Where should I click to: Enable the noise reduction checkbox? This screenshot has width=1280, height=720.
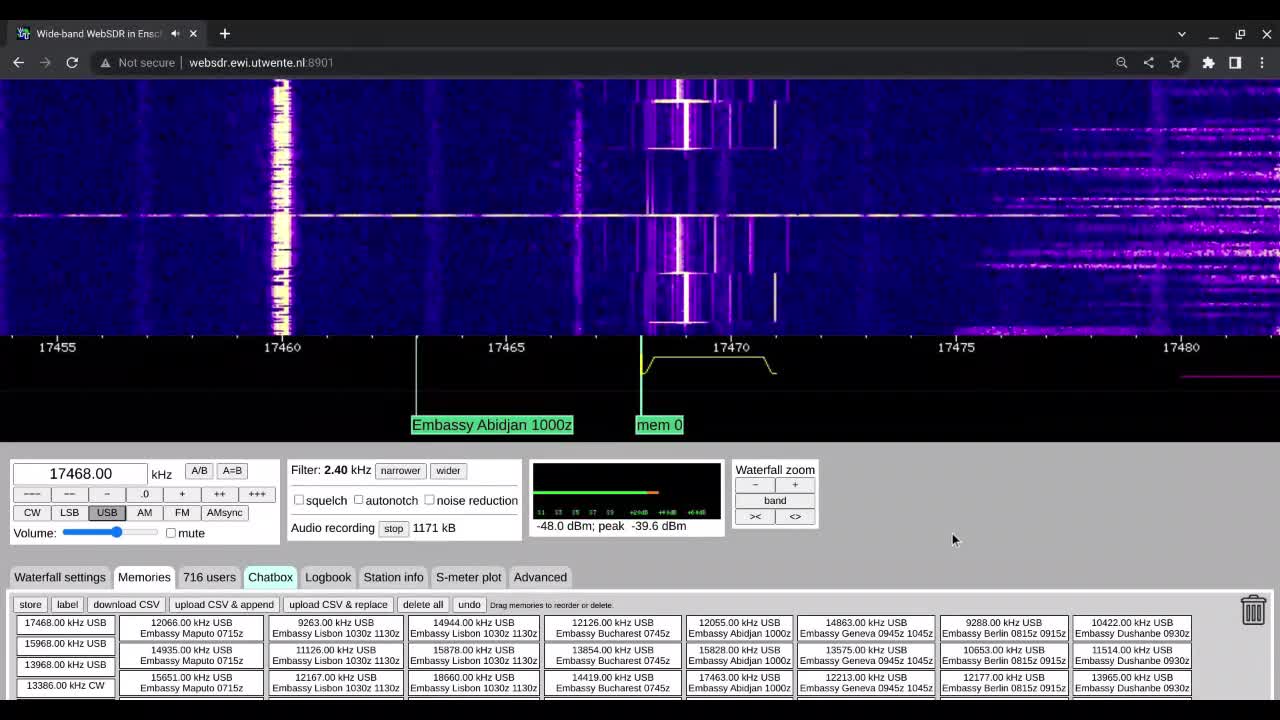click(x=429, y=500)
